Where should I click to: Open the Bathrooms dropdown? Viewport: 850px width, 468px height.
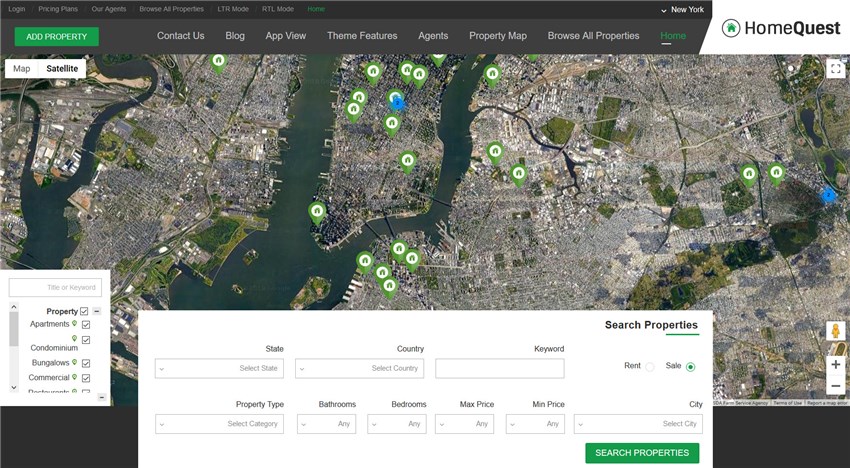(x=326, y=424)
